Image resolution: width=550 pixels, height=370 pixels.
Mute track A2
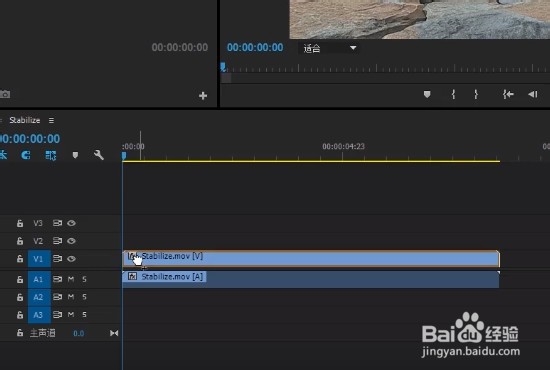(x=71, y=297)
